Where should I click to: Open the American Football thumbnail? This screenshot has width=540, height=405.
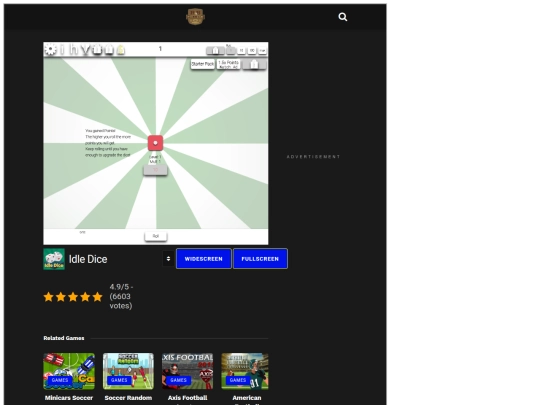245,371
